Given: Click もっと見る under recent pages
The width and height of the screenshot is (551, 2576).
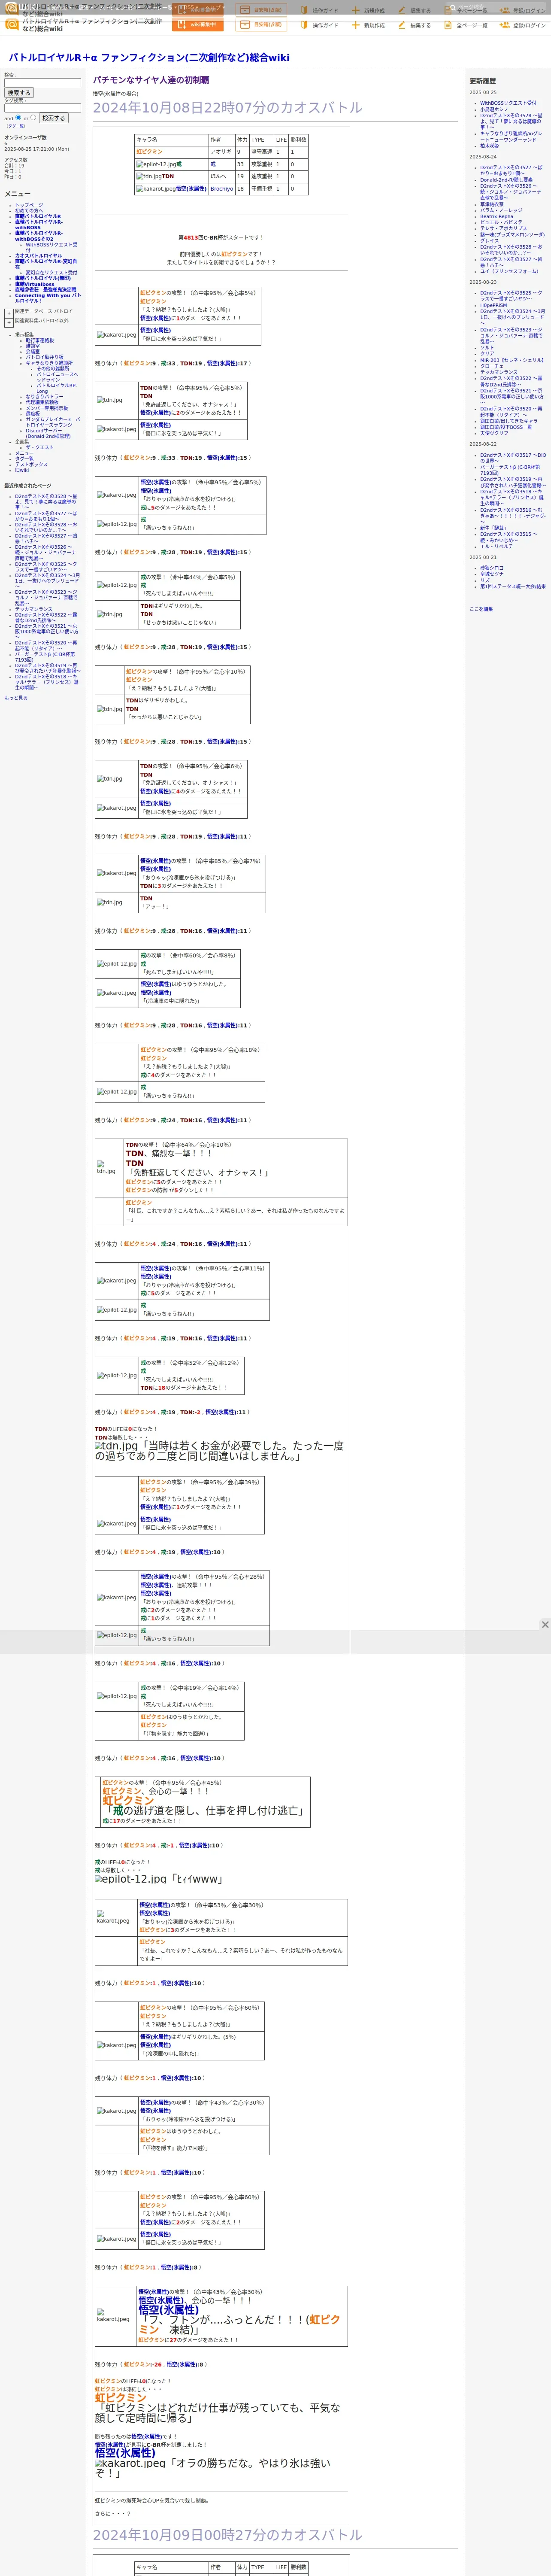Looking at the screenshot, I should point(16,698).
